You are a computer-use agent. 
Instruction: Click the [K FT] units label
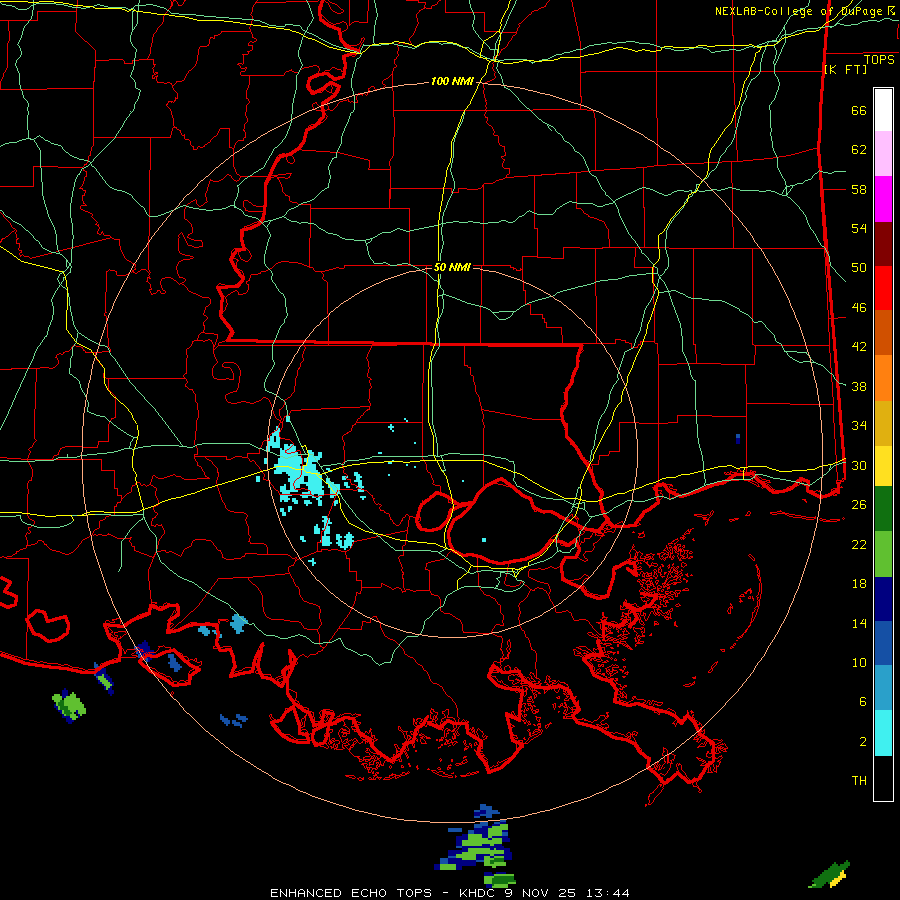pyautogui.click(x=845, y=69)
